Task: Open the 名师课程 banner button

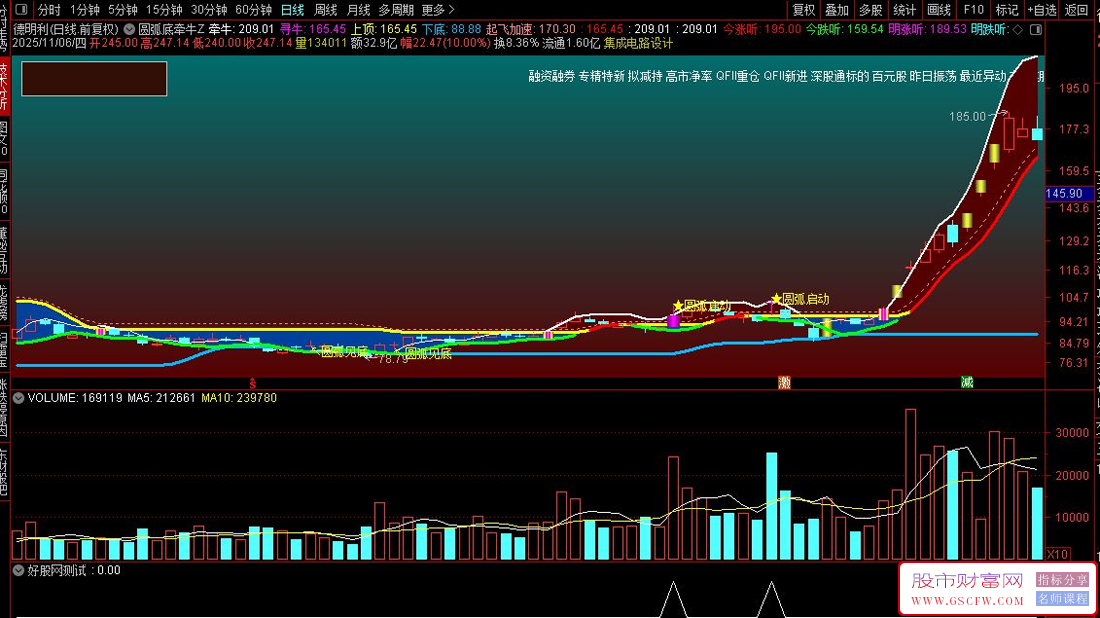Action: tap(1062, 599)
